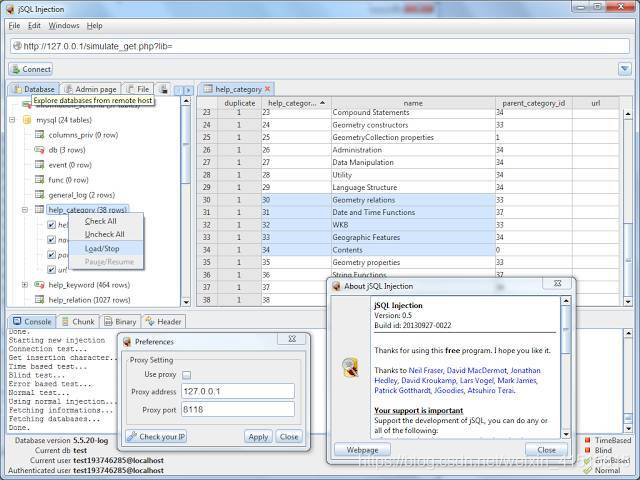Expand the options arrow beside the URL bar
The width and height of the screenshot is (640, 480).
coord(624,69)
